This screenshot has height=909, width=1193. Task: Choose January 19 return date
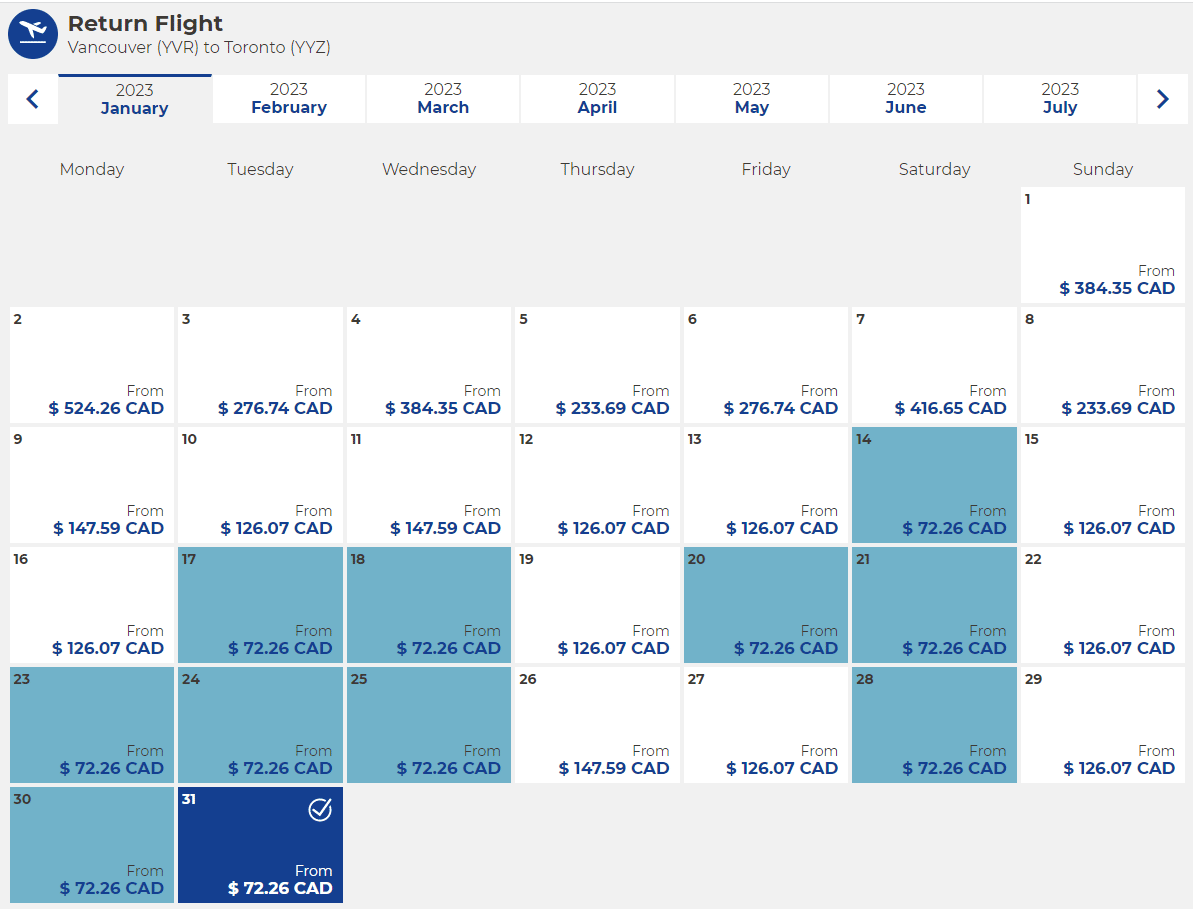tap(597, 605)
